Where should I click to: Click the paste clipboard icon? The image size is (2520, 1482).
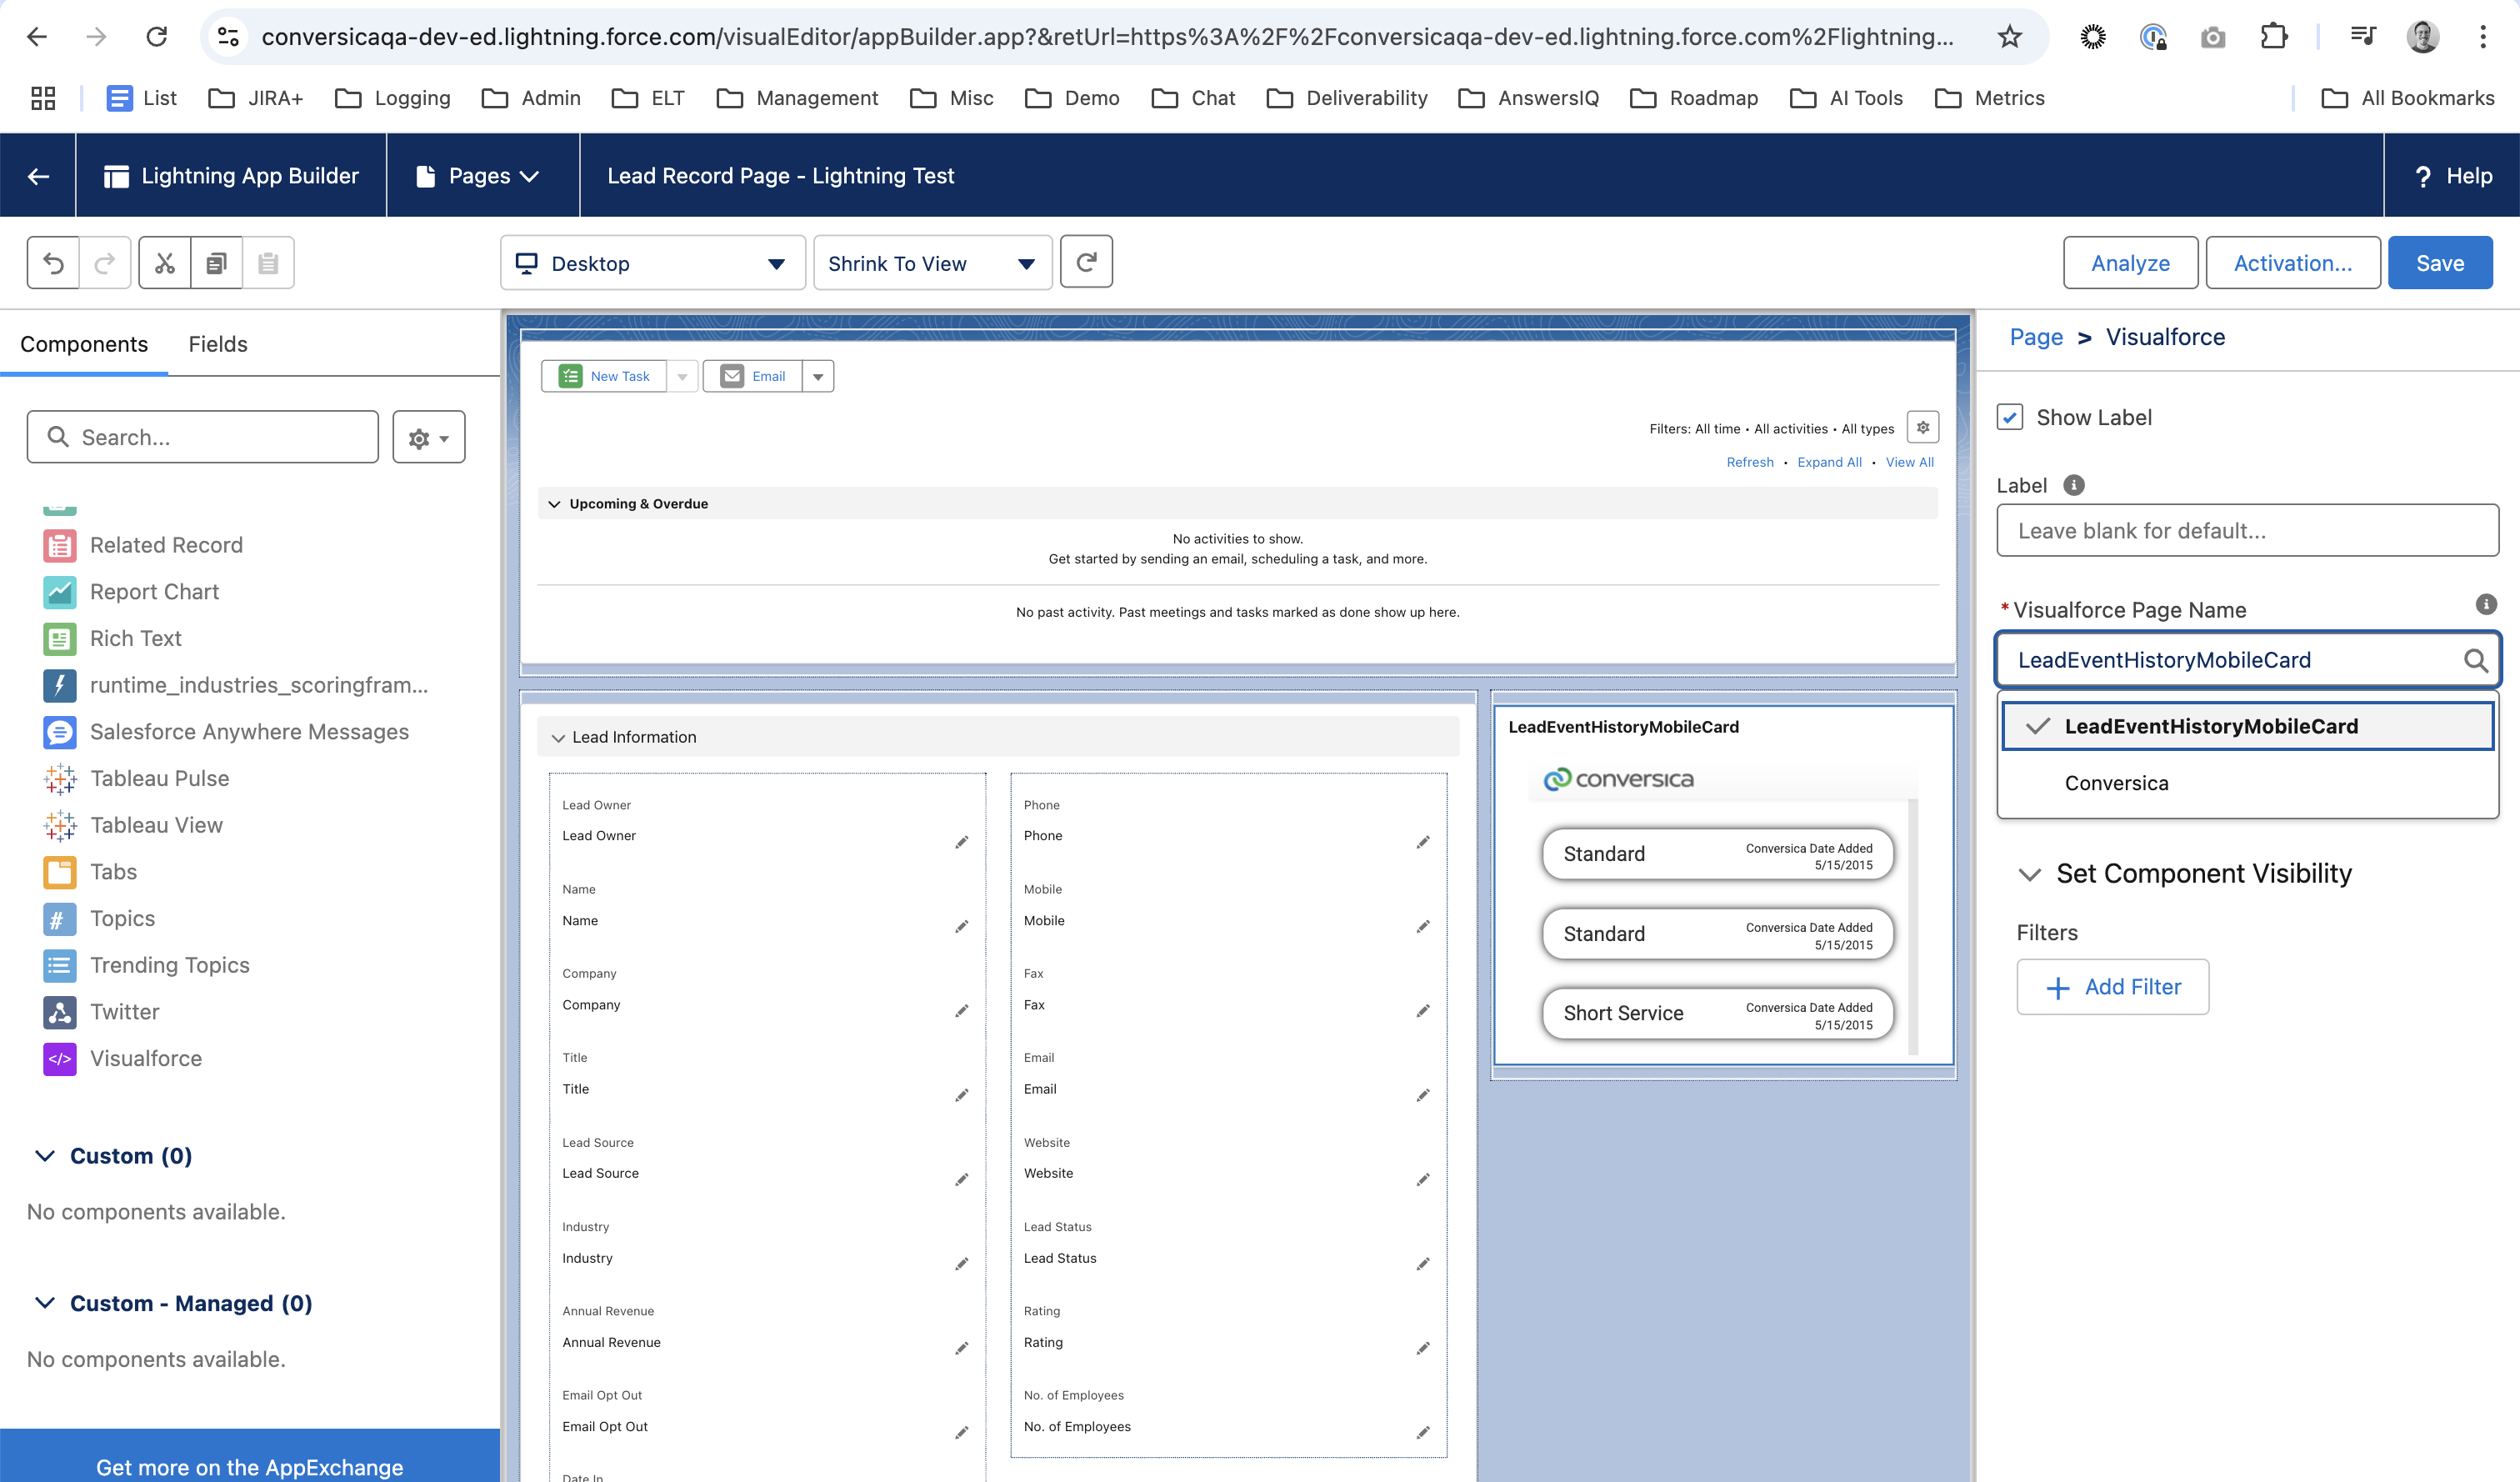click(268, 263)
